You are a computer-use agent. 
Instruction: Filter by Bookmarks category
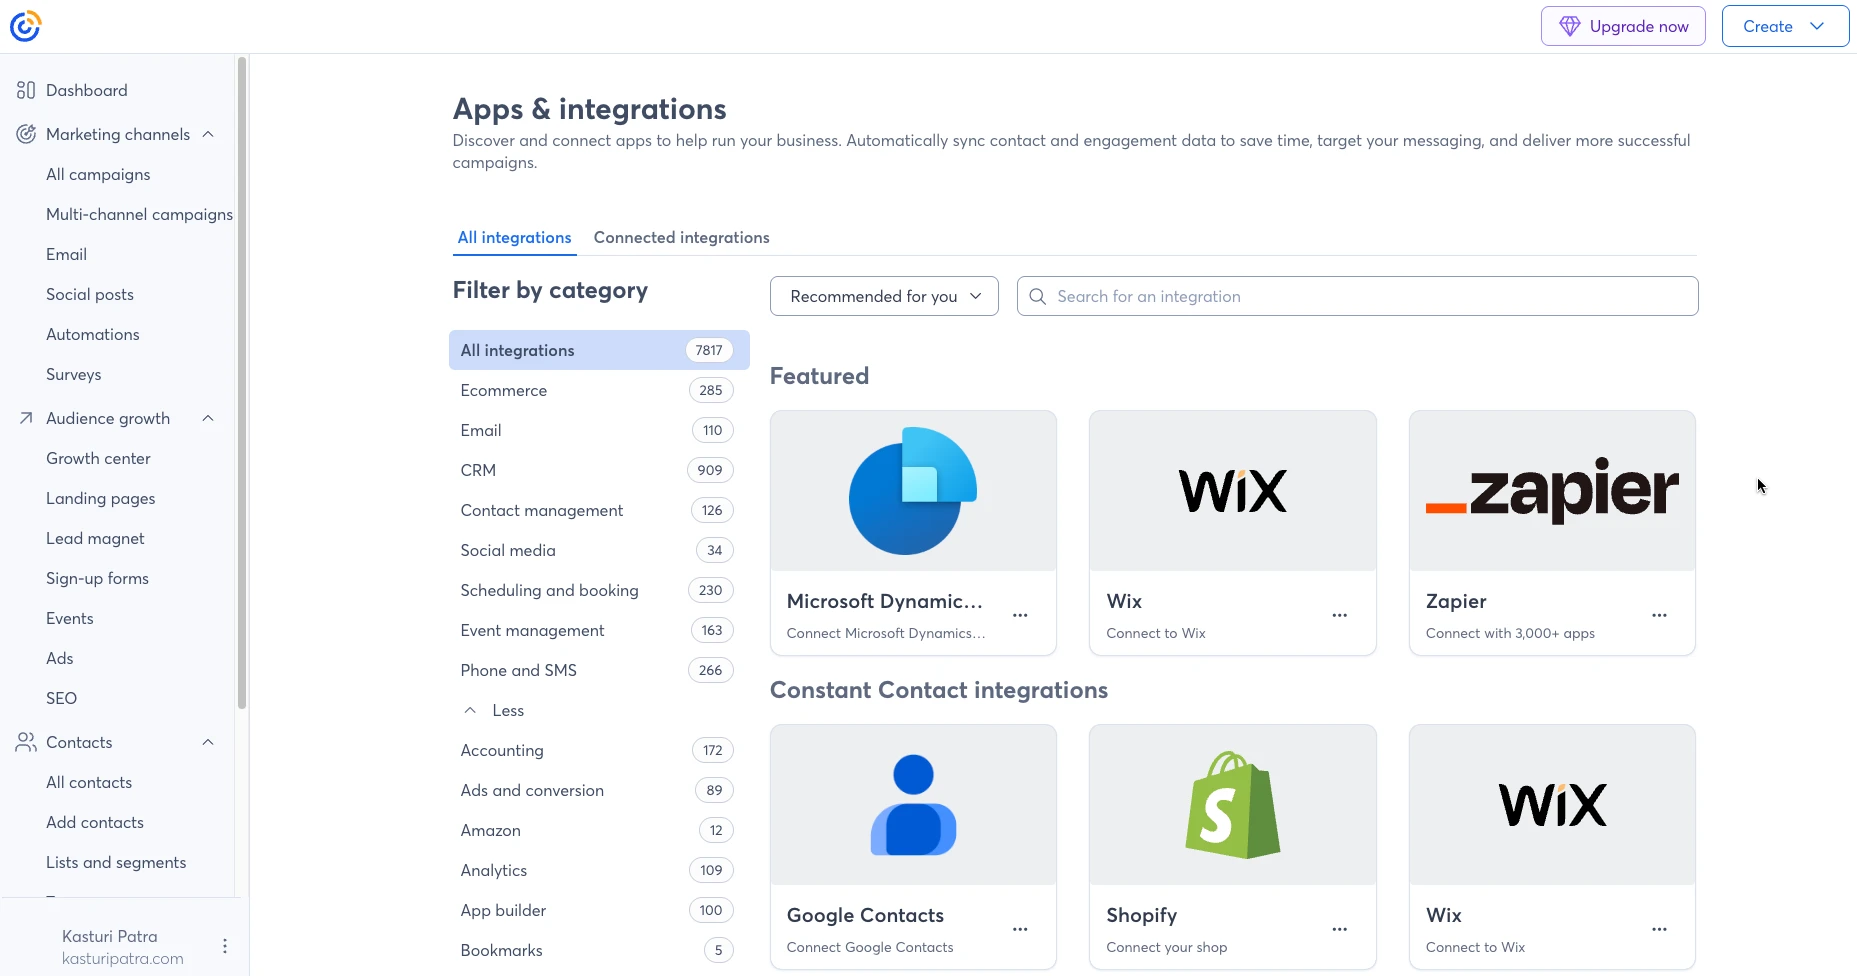[x=599, y=950]
